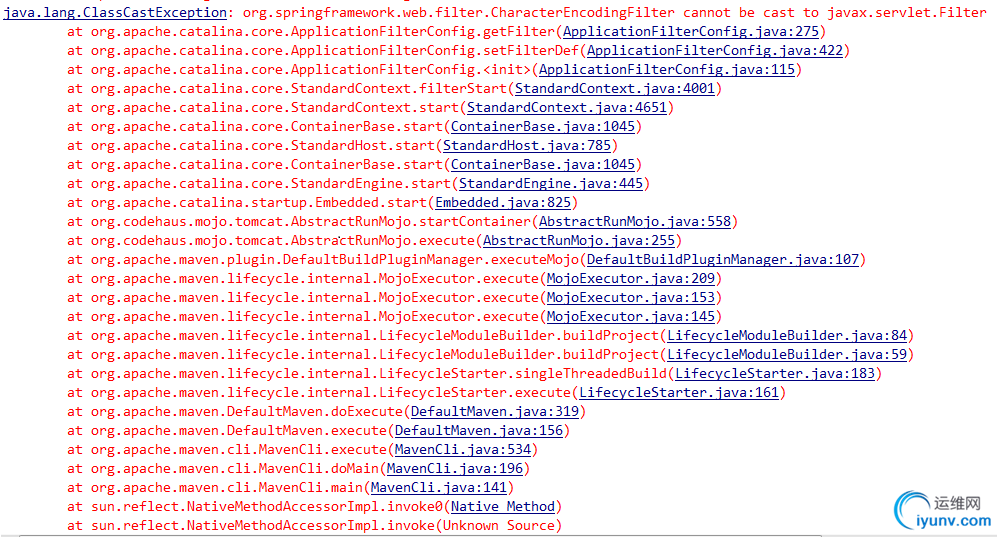Open MavenCli.java:534 link
This screenshot has height=537, width=997.
(x=463, y=450)
